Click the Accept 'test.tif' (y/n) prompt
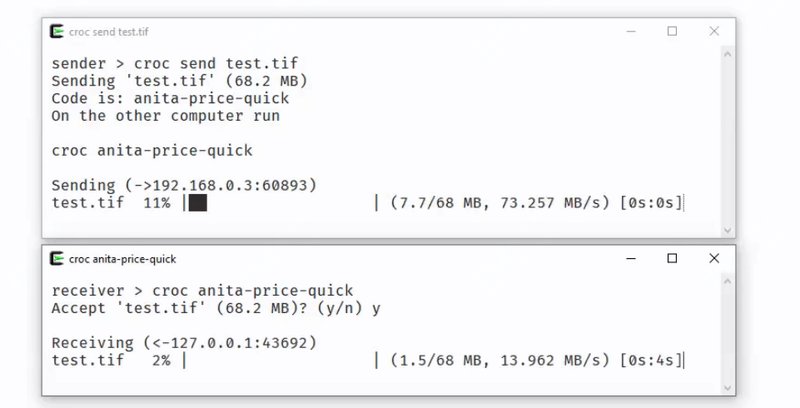Image resolution: width=800 pixels, height=408 pixels. (x=215, y=308)
